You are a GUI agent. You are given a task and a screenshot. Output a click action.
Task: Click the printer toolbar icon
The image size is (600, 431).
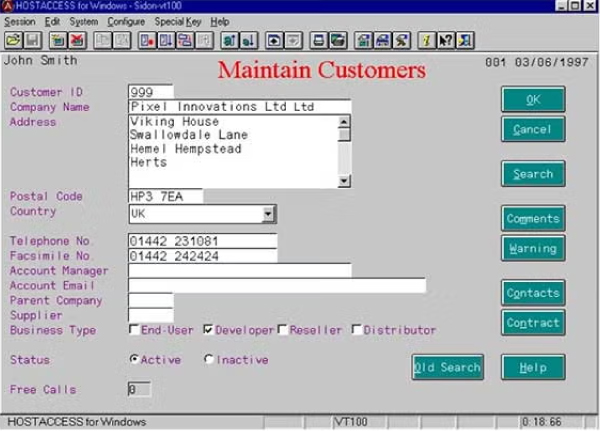(319, 40)
